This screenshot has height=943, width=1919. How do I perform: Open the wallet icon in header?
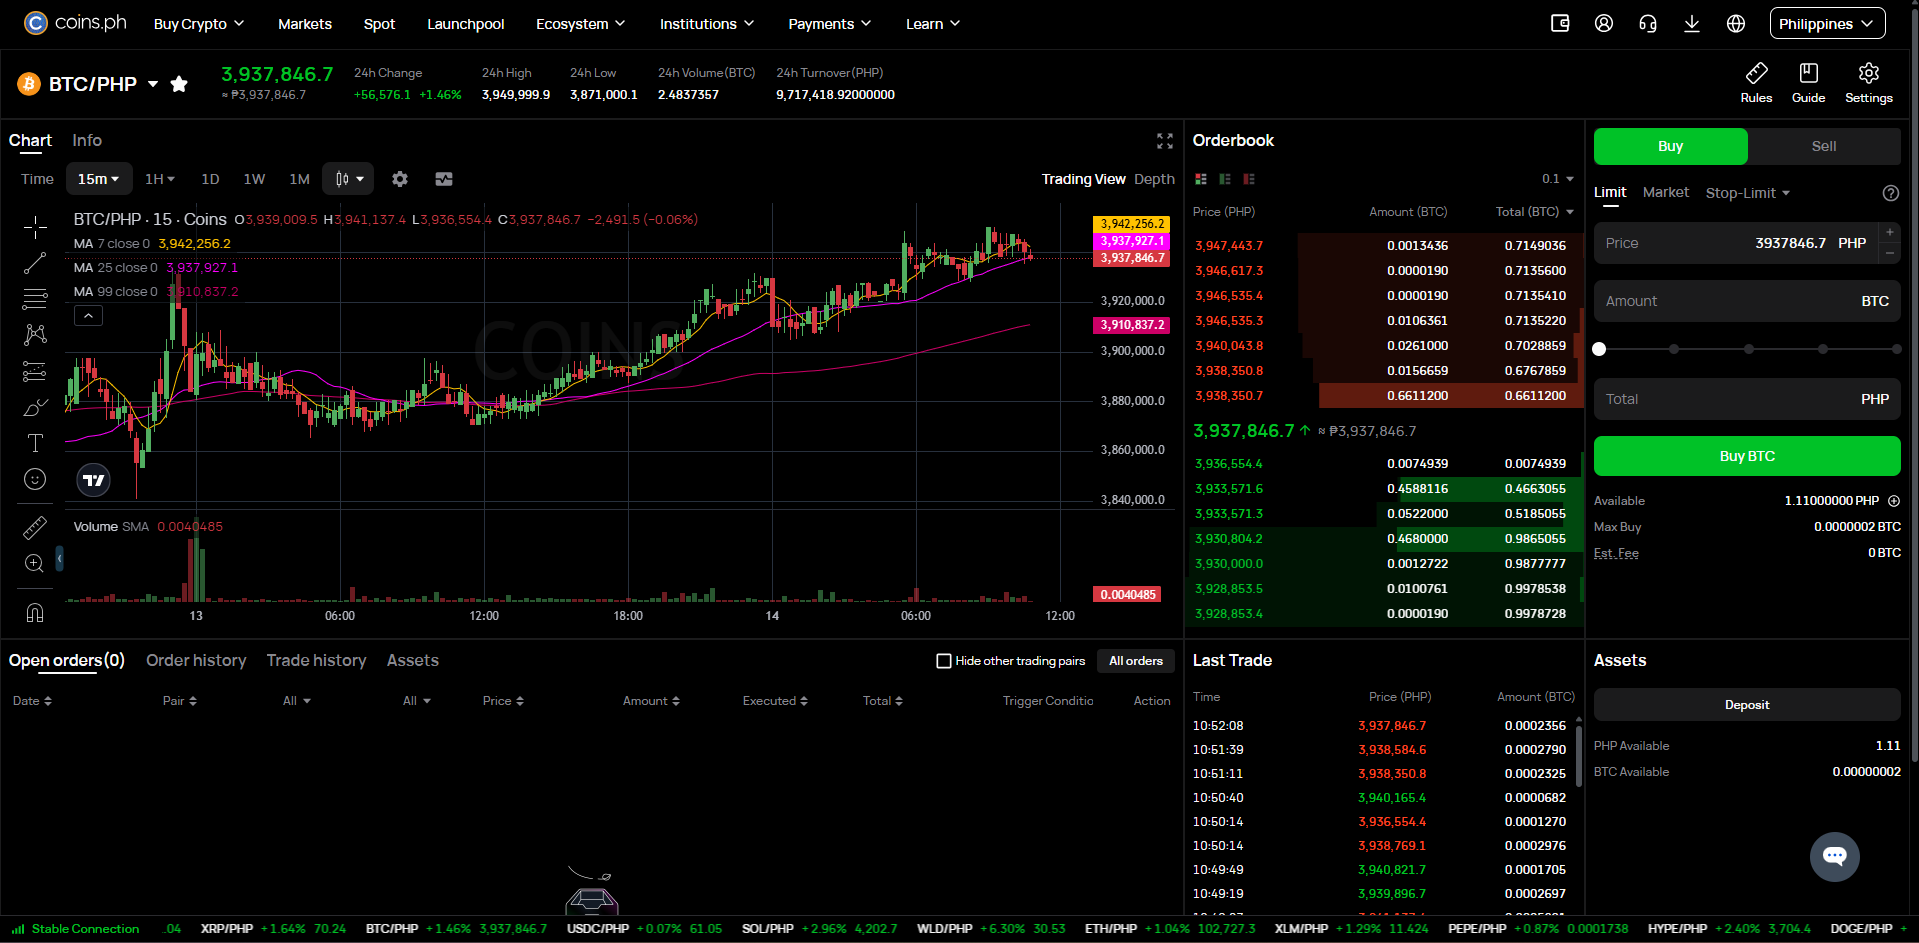1560,23
